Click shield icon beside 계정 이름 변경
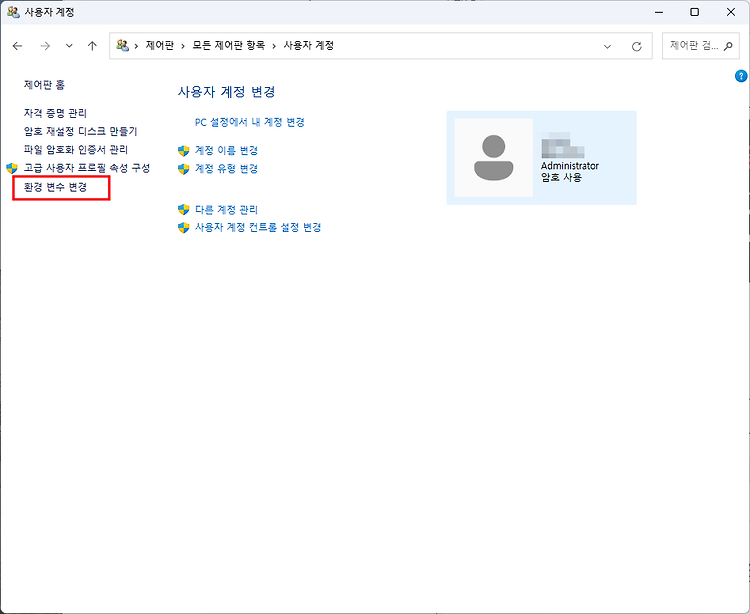The width and height of the screenshot is (750, 614). pyautogui.click(x=184, y=151)
